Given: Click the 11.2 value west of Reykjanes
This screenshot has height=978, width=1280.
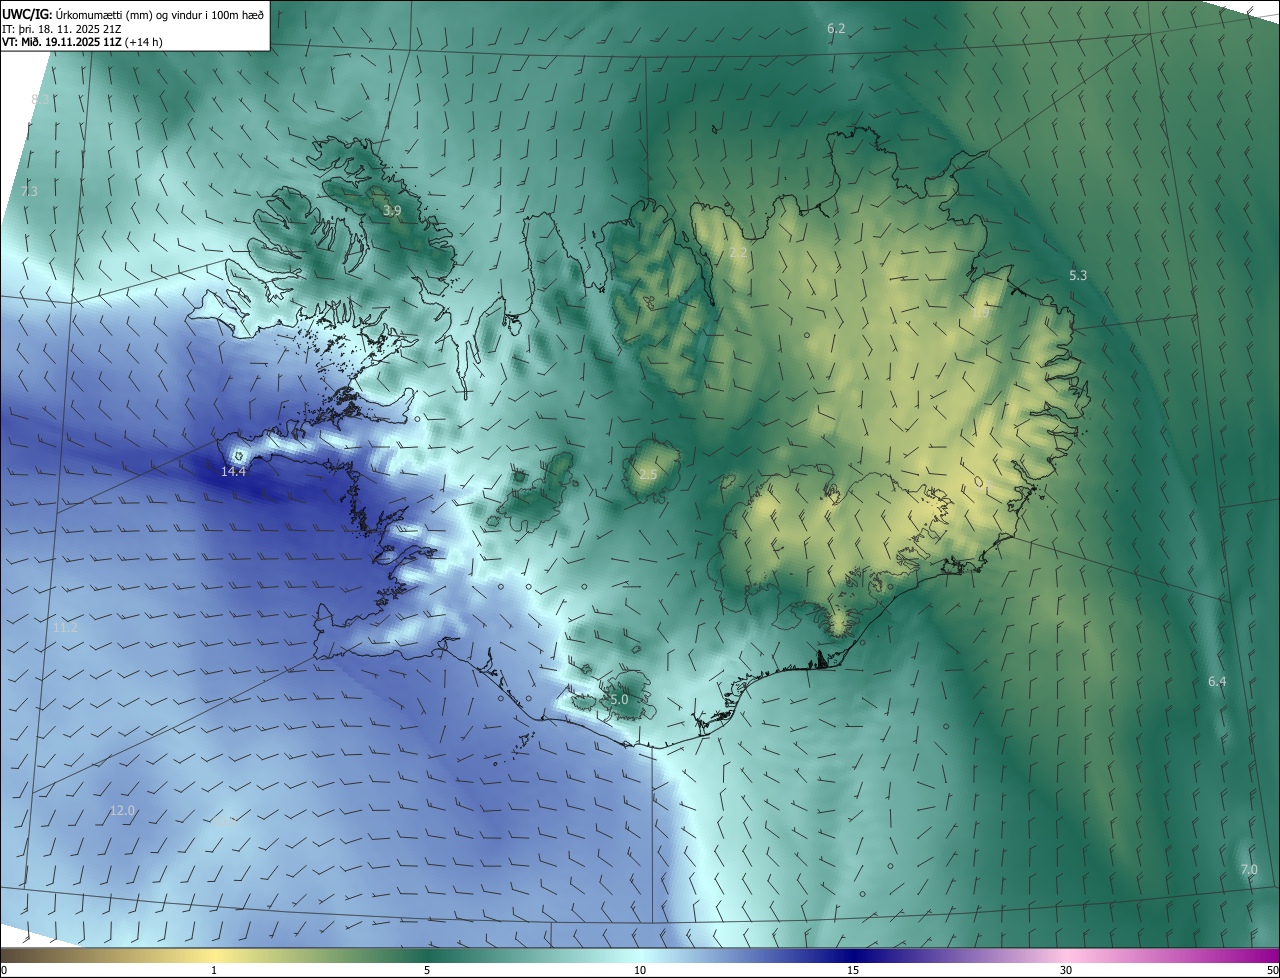Looking at the screenshot, I should pos(66,628).
